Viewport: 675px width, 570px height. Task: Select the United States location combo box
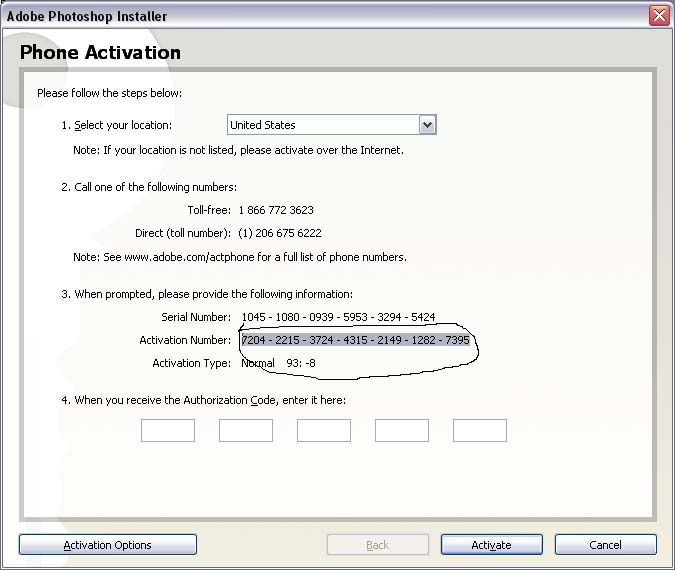(331, 125)
